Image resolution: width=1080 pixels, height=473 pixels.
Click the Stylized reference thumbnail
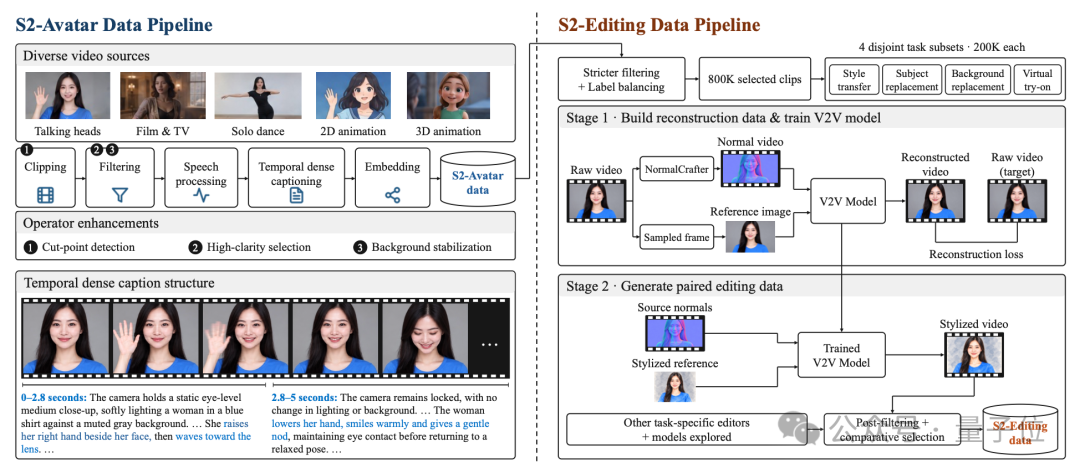(x=674, y=387)
